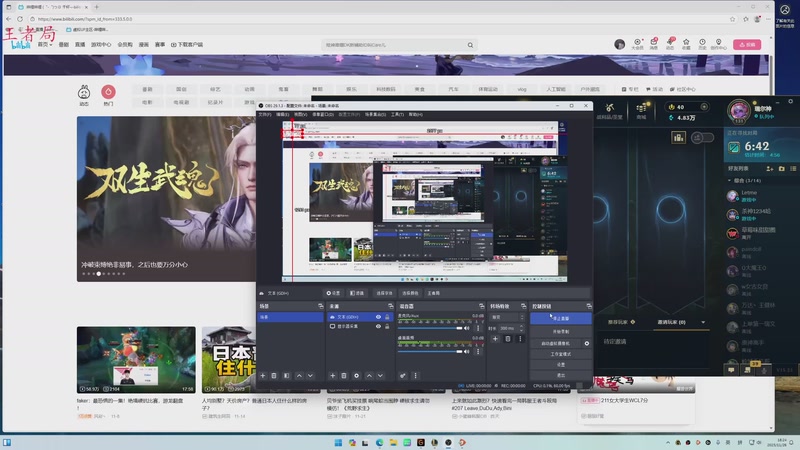This screenshot has width=800, height=450.
Task: Delete the selected transition with trash icon
Action: pos(508,339)
